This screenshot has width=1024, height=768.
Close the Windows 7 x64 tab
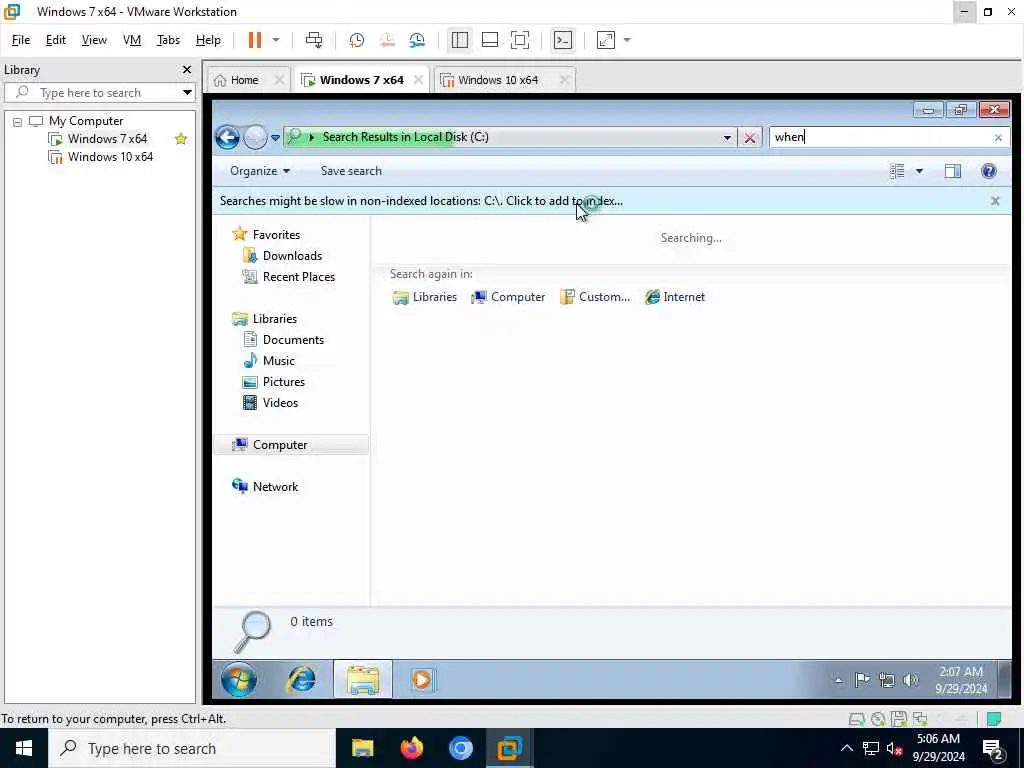[x=418, y=80]
